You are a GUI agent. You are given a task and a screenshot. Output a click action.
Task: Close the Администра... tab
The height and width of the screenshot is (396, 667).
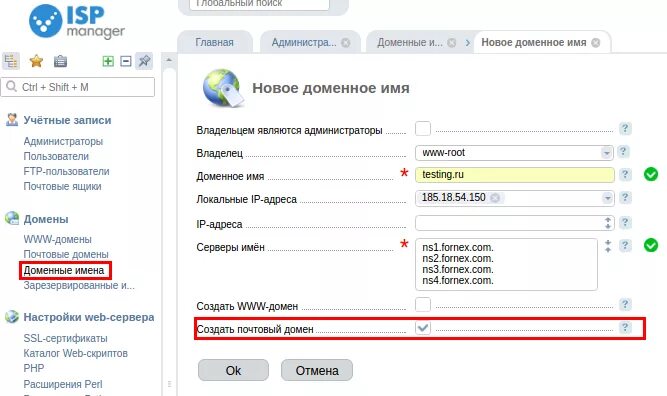point(346,43)
